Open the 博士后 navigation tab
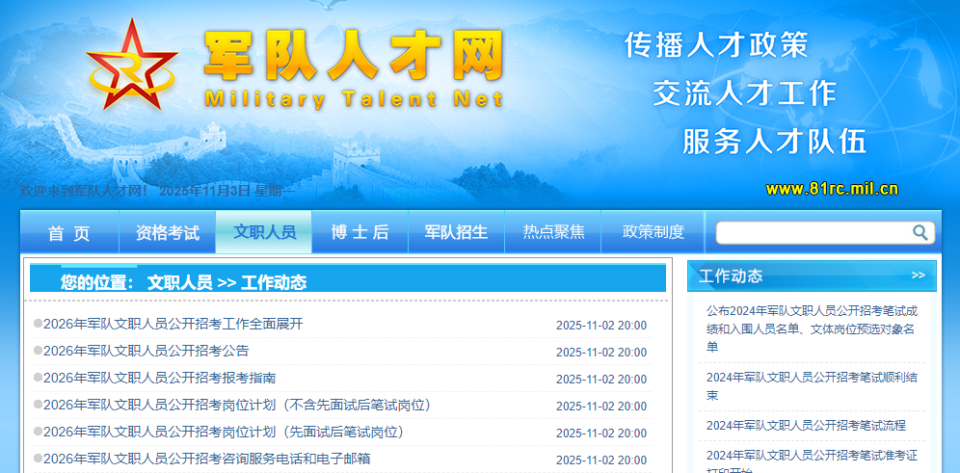This screenshot has height=473, width=960. coord(360,233)
